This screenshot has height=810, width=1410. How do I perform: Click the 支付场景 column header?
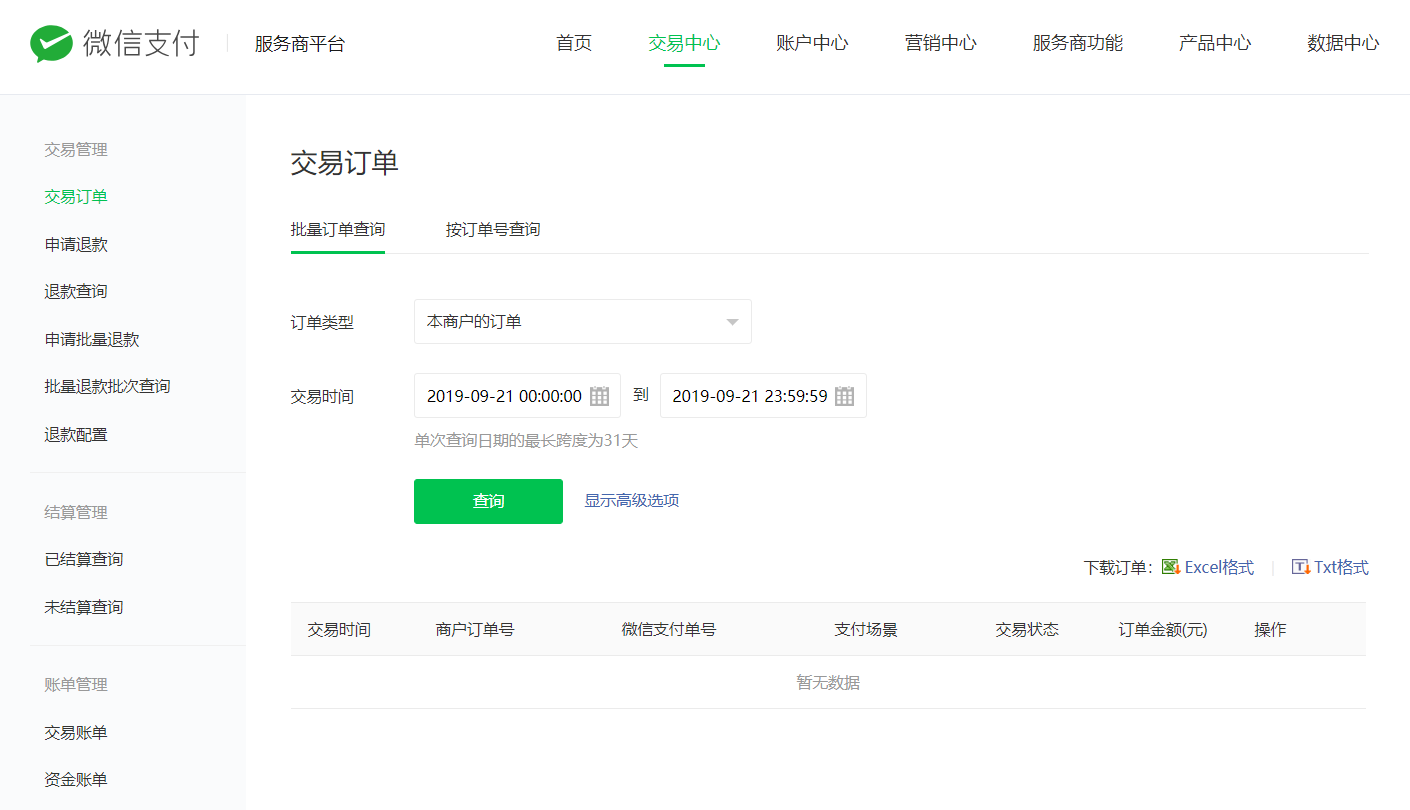pos(866,630)
